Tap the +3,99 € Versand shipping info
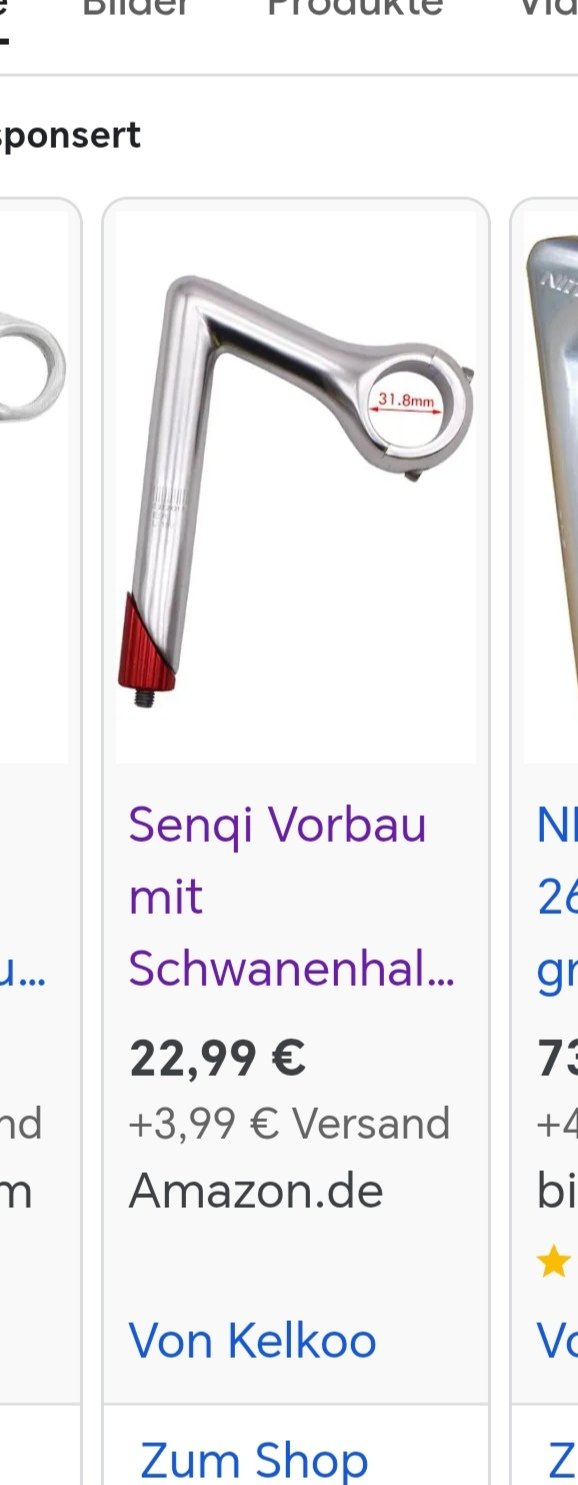 pyautogui.click(x=289, y=1124)
